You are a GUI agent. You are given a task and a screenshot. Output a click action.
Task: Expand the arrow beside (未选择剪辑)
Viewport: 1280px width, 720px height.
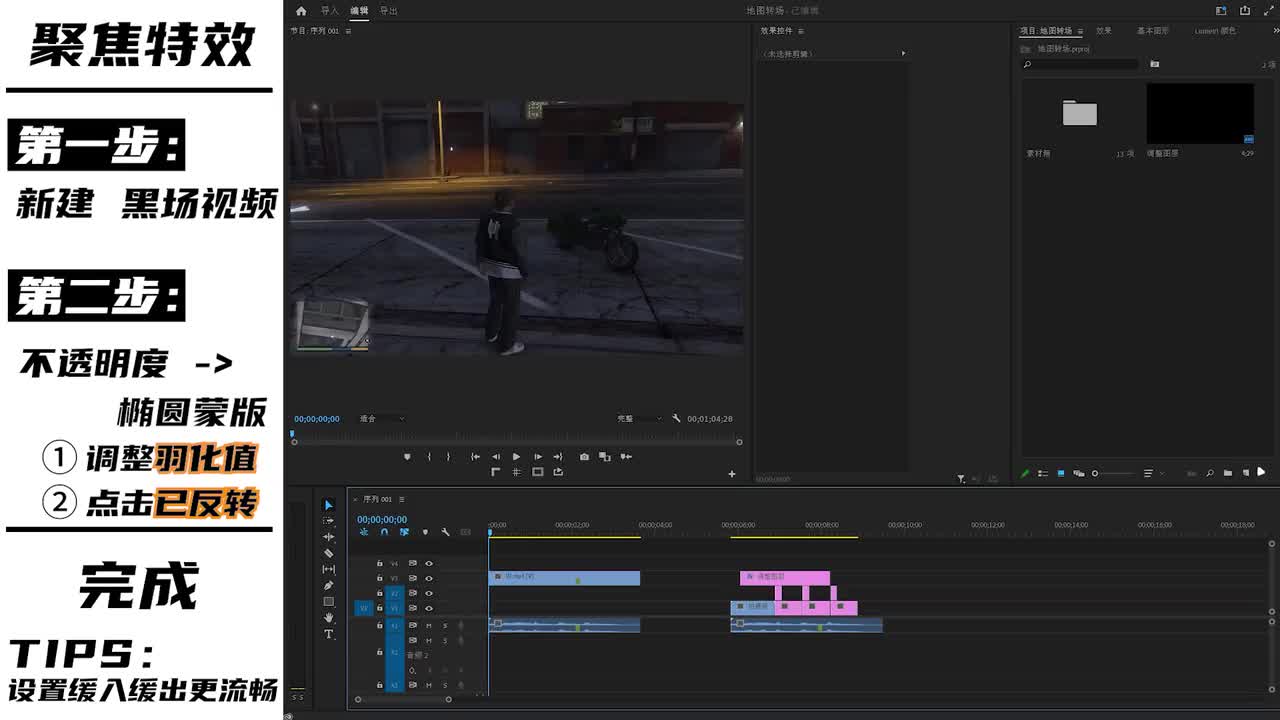click(903, 53)
